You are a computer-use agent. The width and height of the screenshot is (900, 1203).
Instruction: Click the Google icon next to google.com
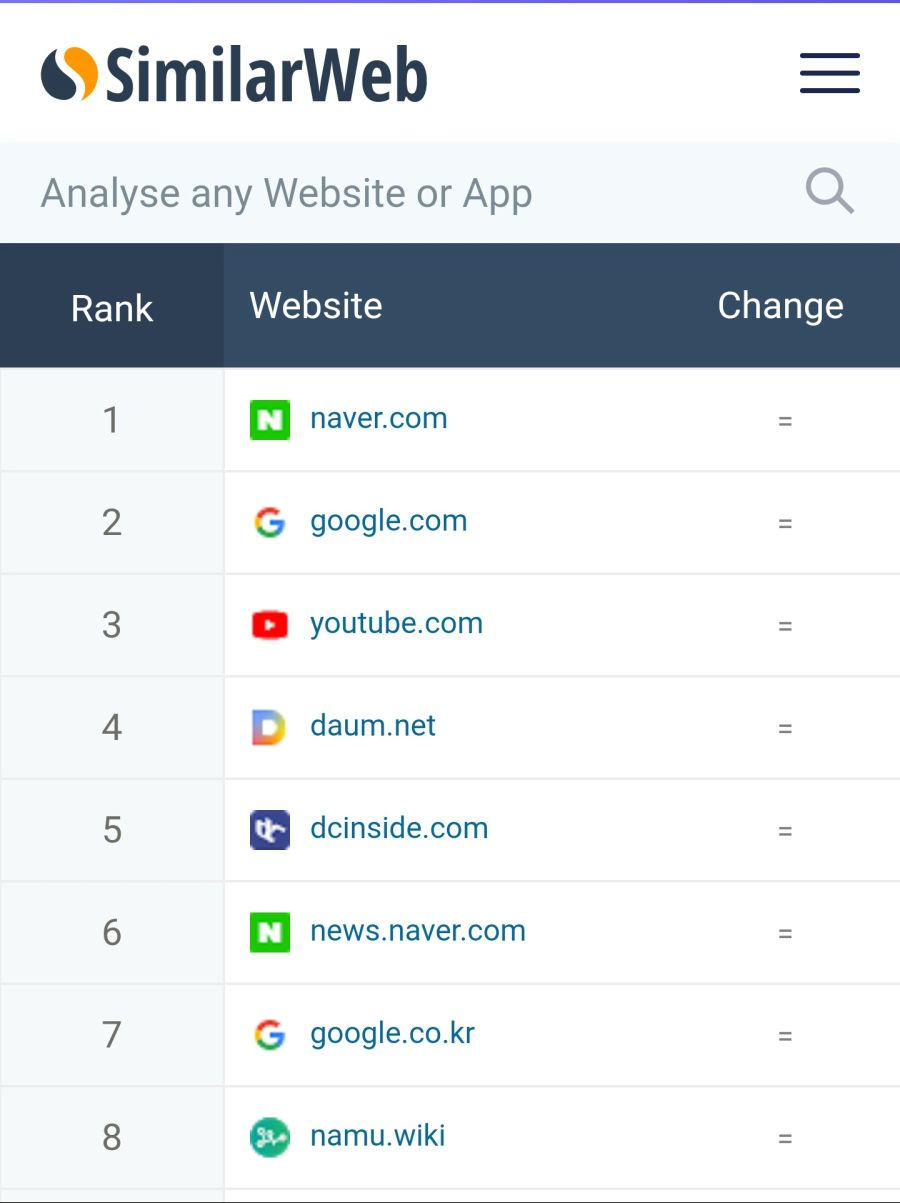(x=268, y=521)
